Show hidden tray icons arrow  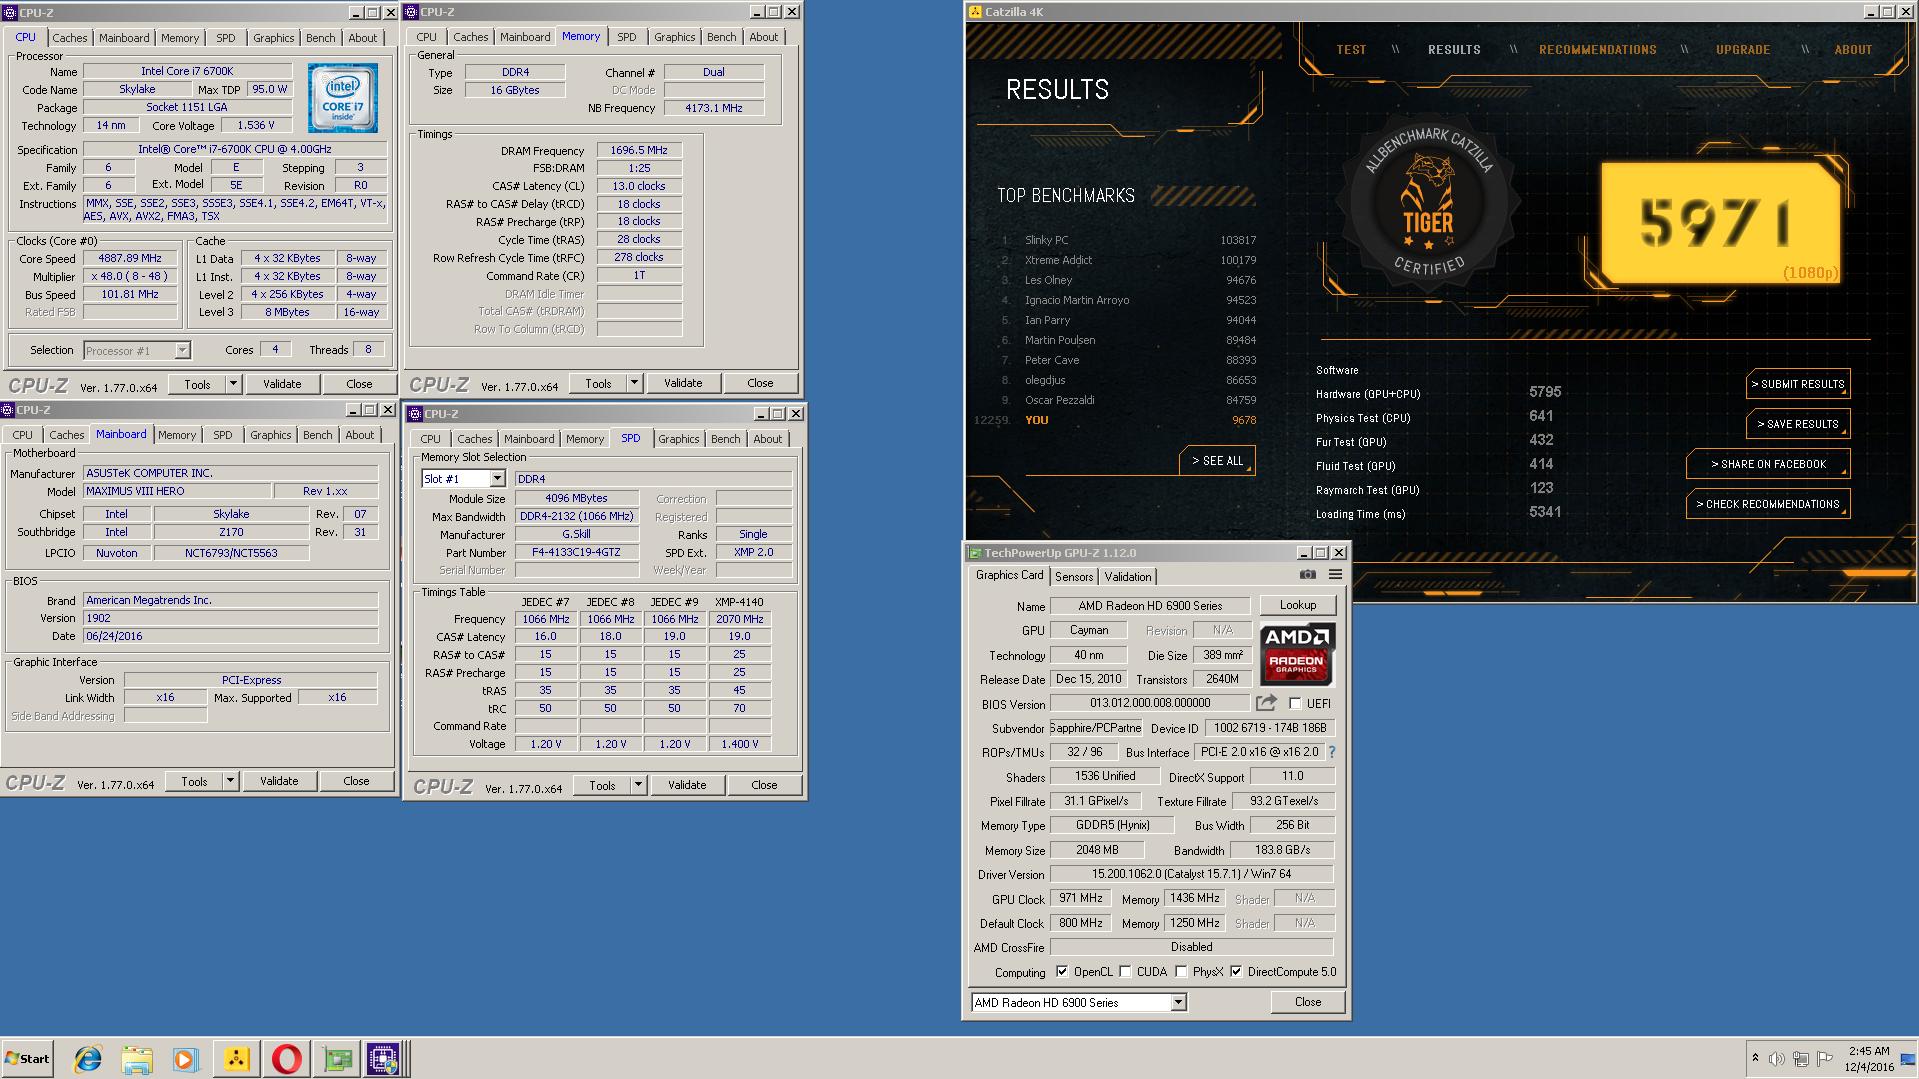click(1755, 1058)
